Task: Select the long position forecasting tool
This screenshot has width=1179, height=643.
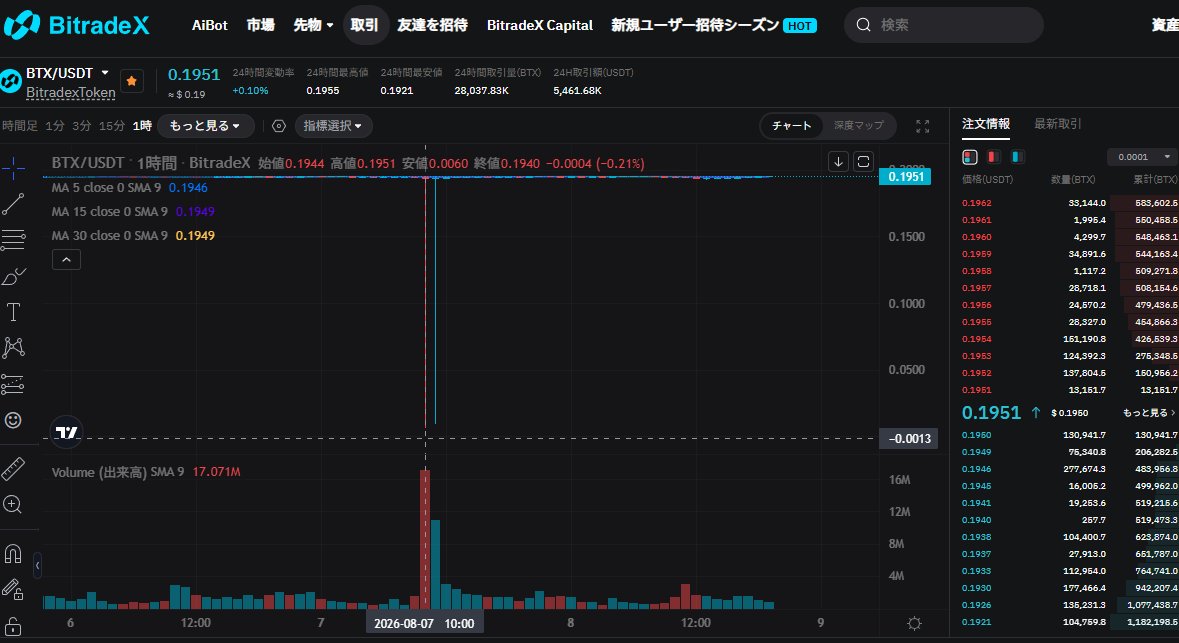Action: pyautogui.click(x=13, y=384)
